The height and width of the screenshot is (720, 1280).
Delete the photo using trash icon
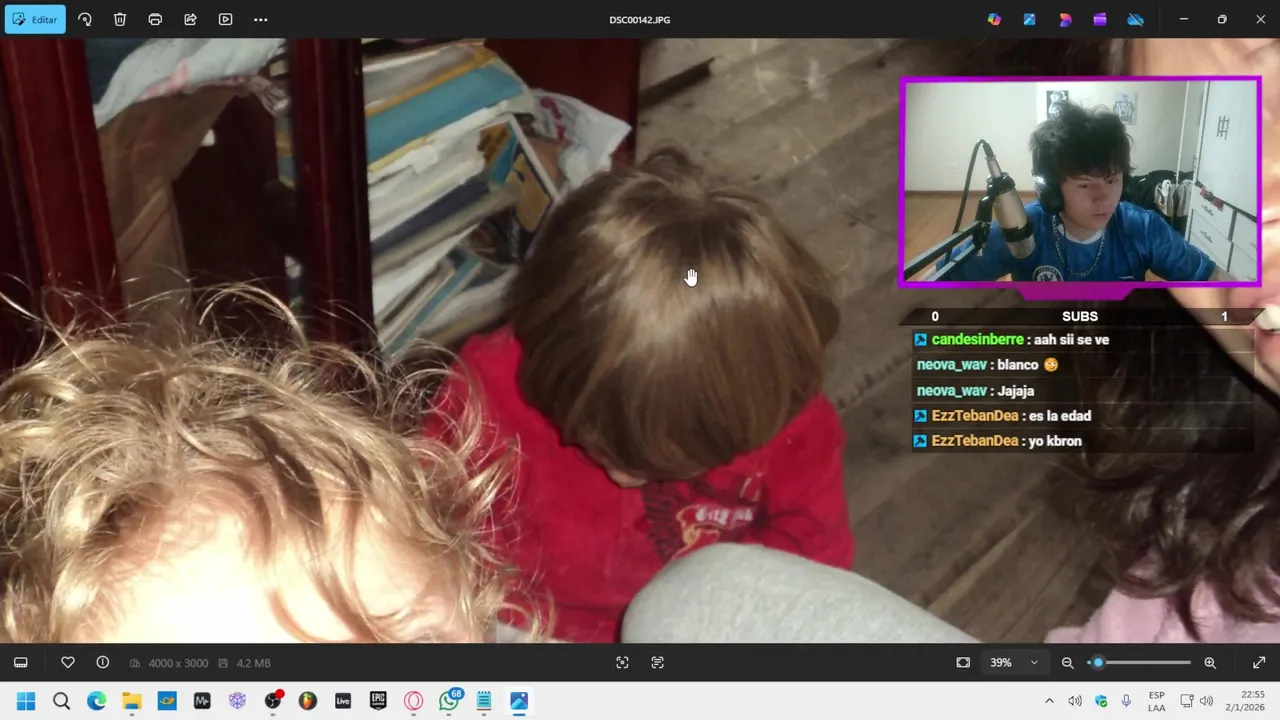120,19
